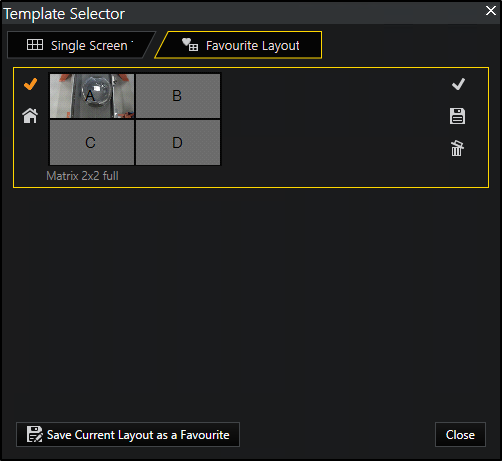Select empty cell B in the matrix
The height and width of the screenshot is (461, 502).
pyautogui.click(x=178, y=96)
